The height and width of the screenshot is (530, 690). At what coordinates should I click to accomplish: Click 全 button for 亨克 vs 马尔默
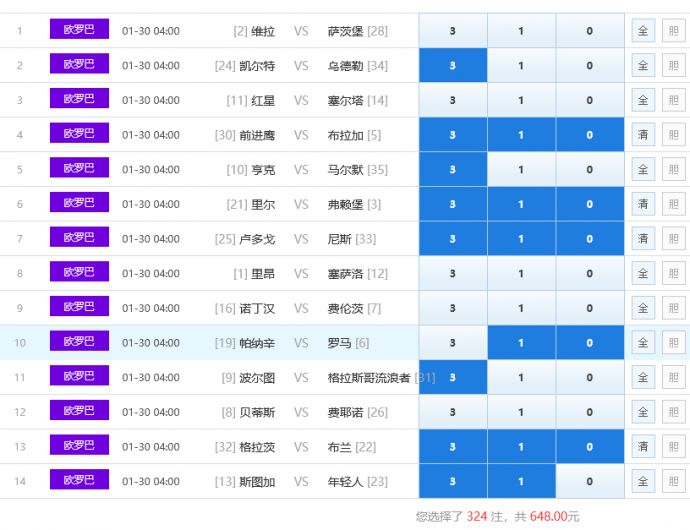pos(643,170)
